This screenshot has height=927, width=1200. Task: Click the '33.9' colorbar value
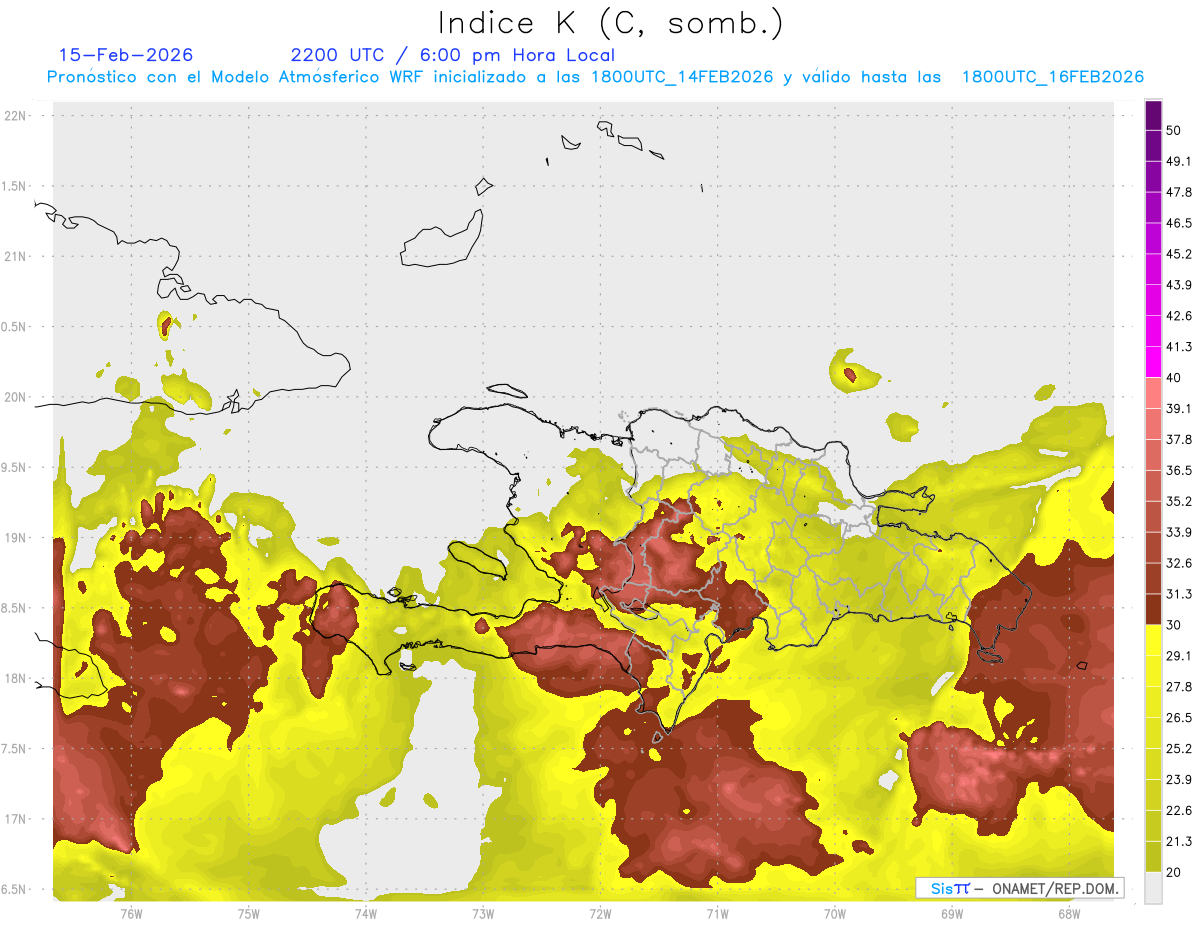1179,532
